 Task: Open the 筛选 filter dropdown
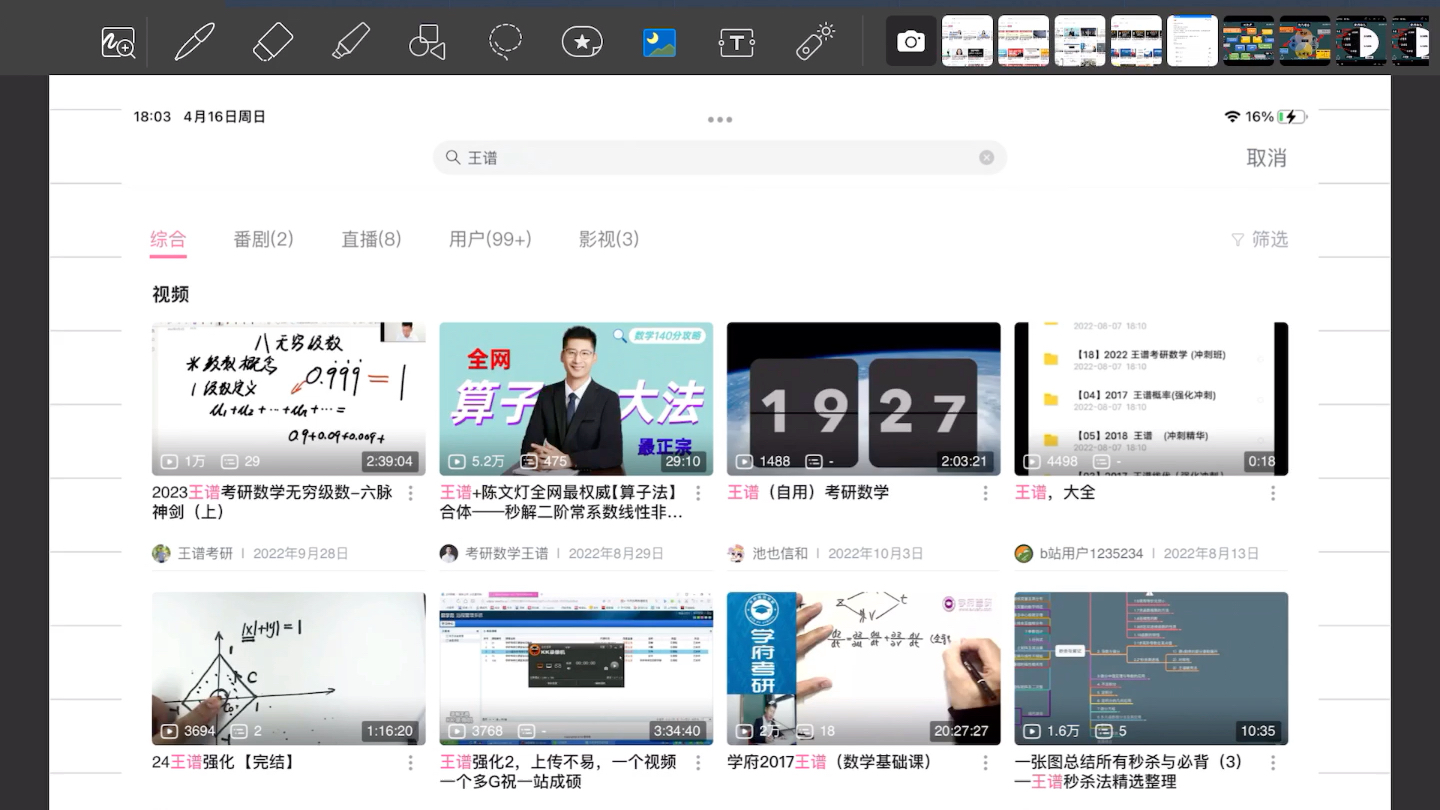tap(1259, 239)
